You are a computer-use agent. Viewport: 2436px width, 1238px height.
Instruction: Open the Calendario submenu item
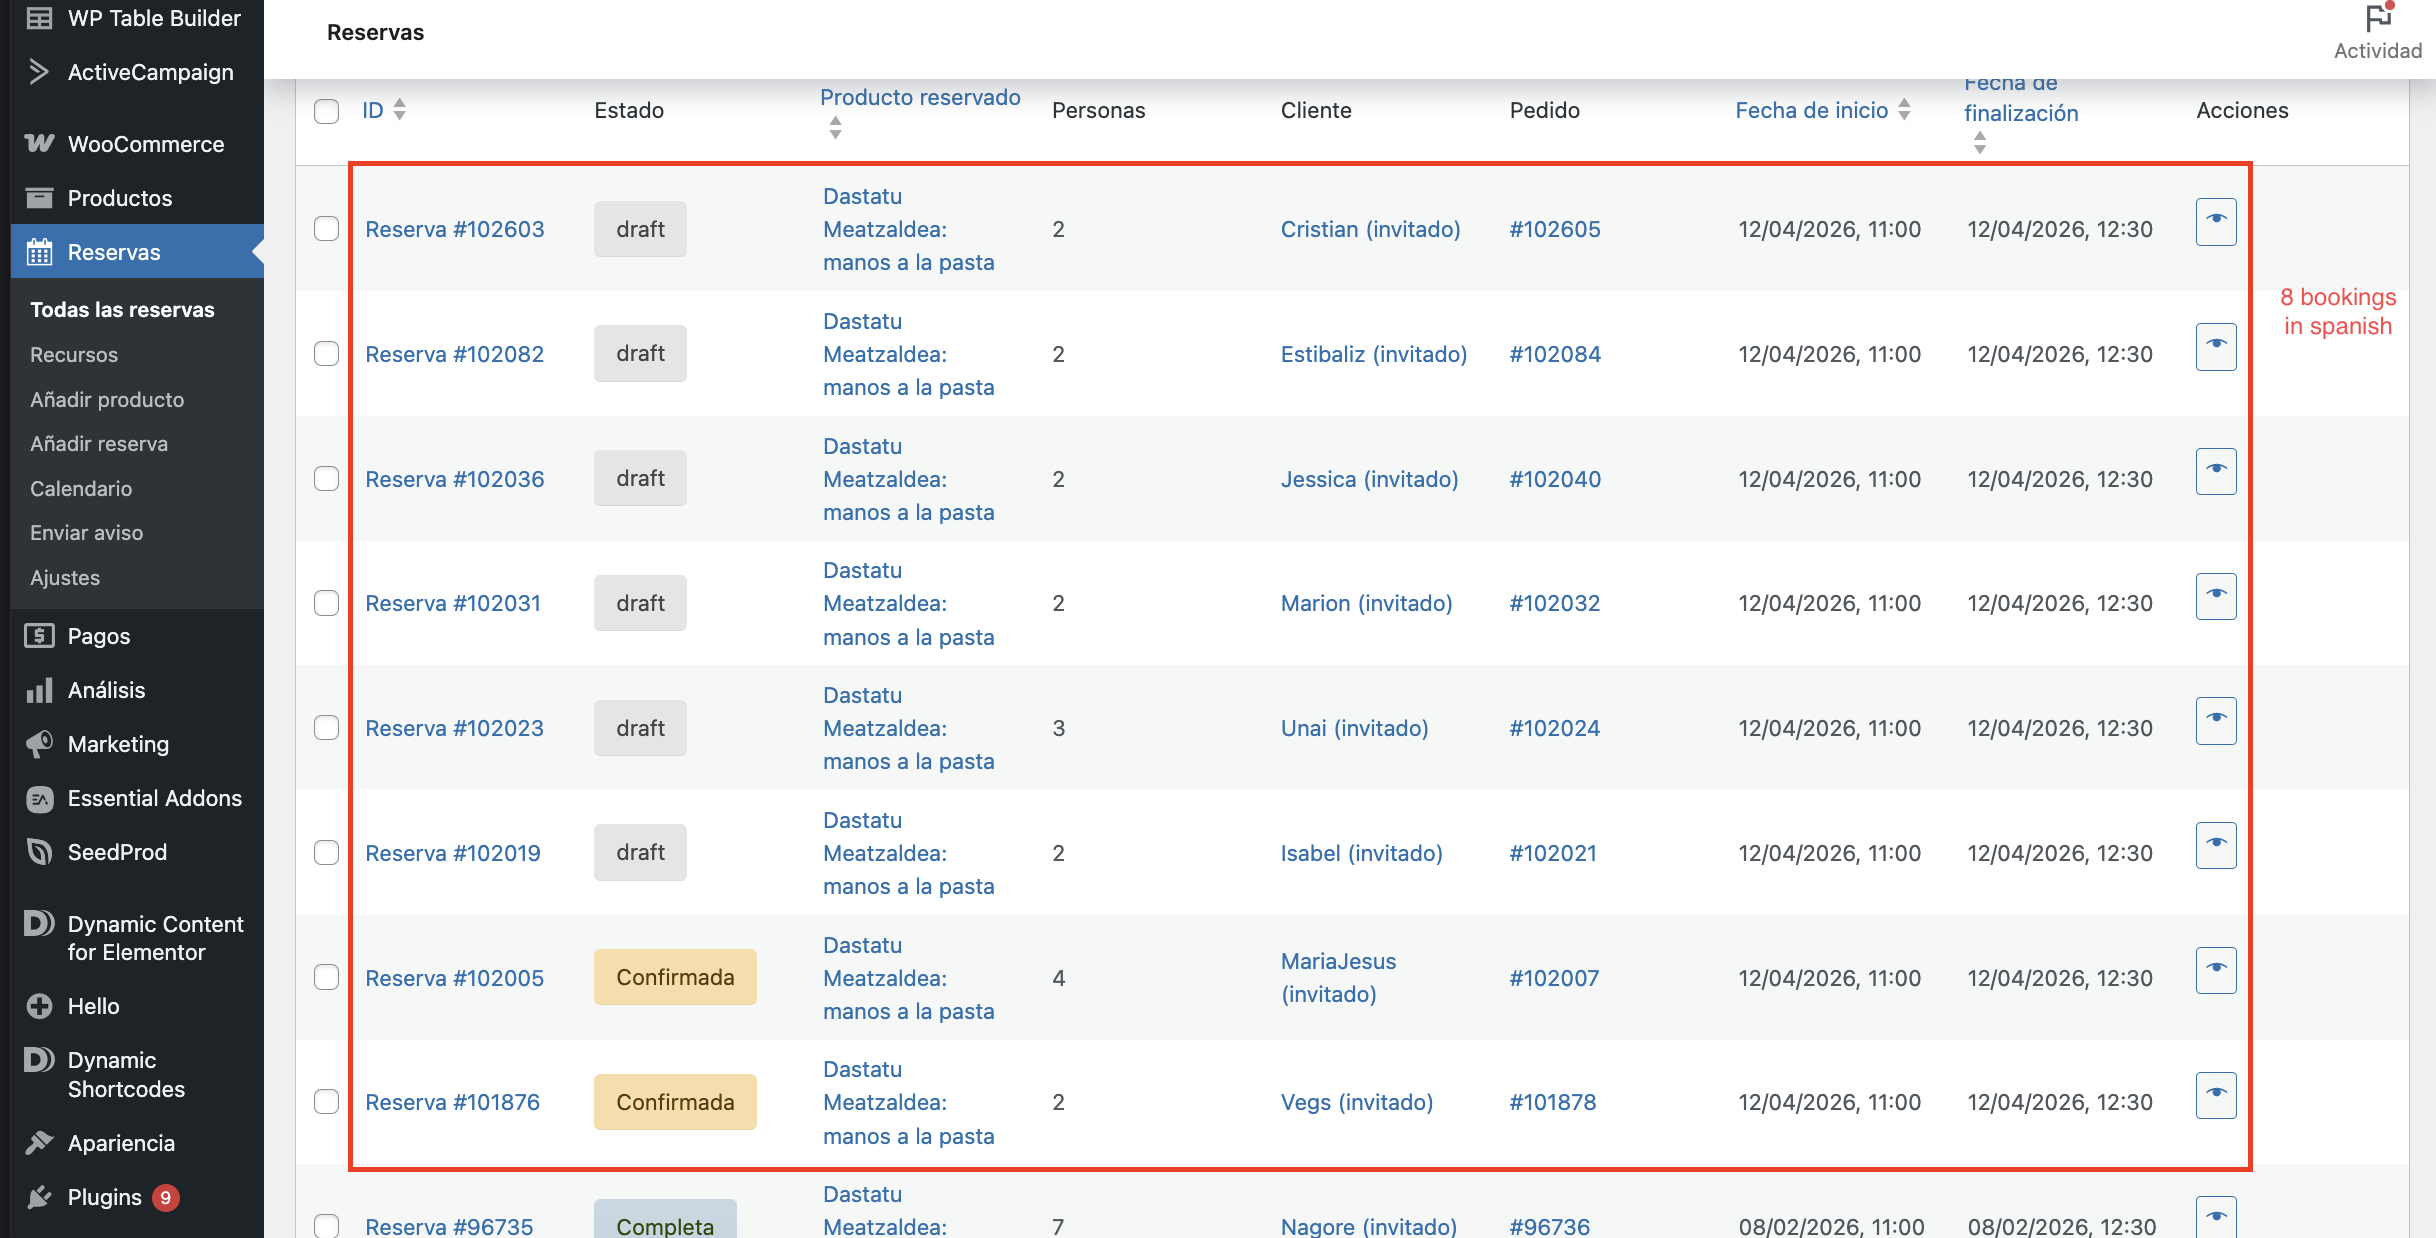click(x=81, y=489)
